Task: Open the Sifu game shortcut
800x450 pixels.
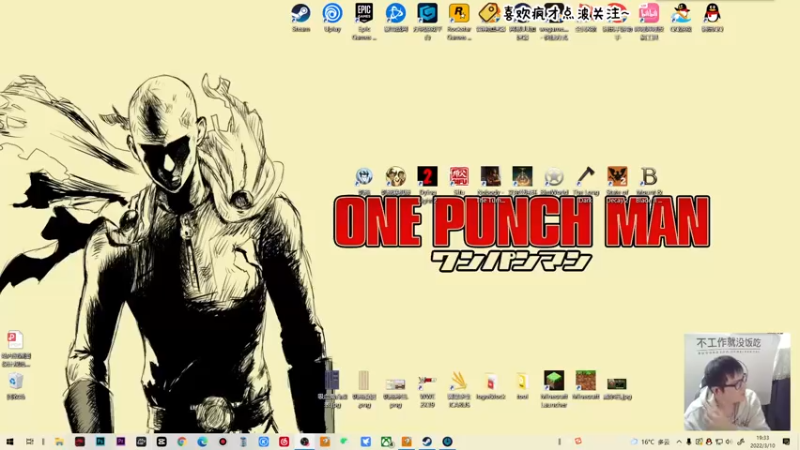Action: click(x=459, y=180)
